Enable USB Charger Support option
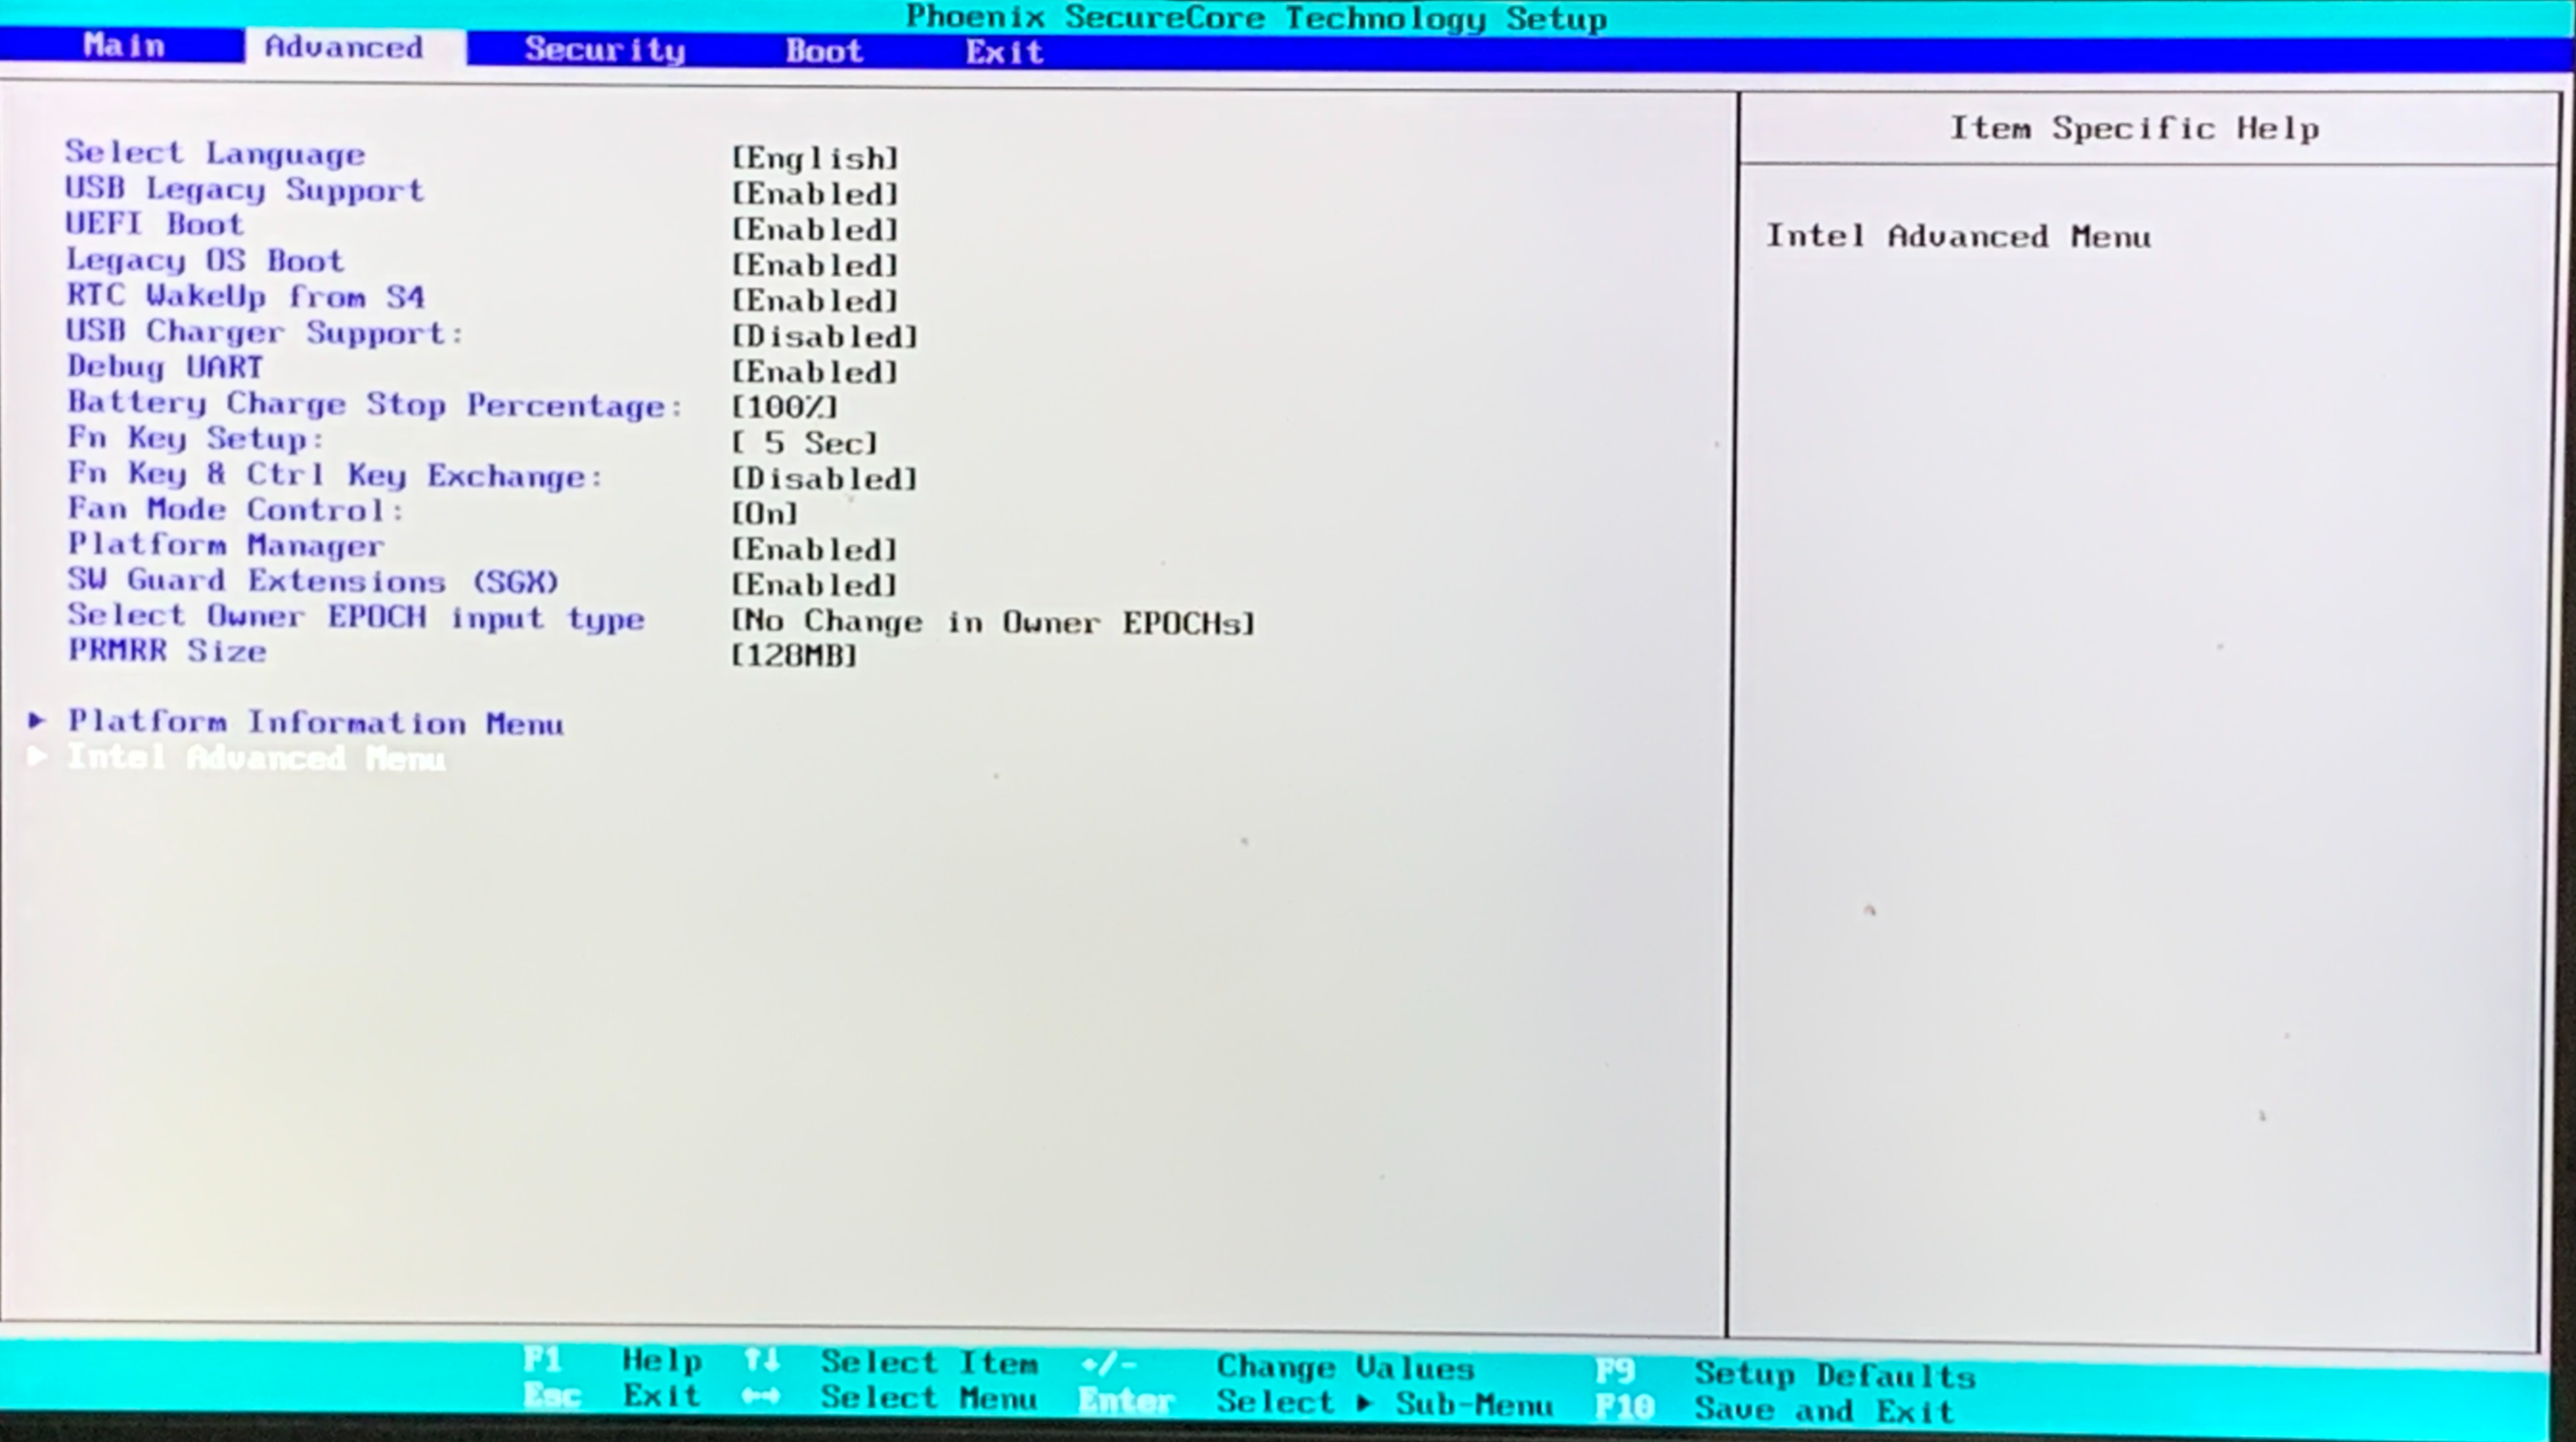 click(824, 337)
